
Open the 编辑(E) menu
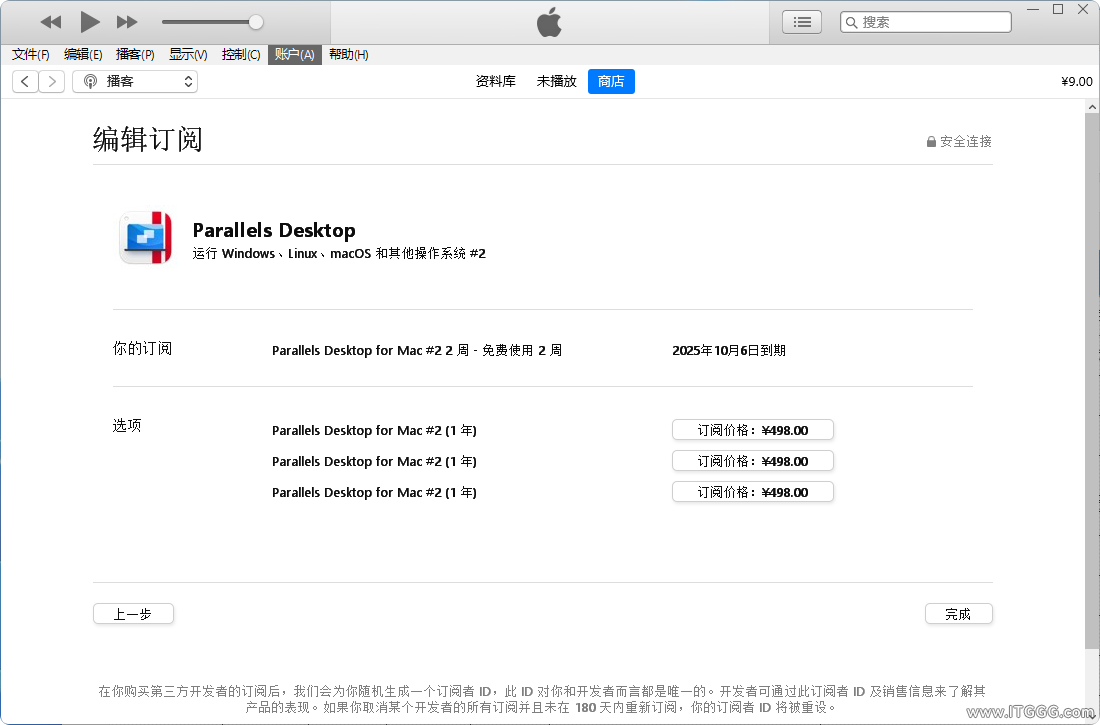pos(83,55)
